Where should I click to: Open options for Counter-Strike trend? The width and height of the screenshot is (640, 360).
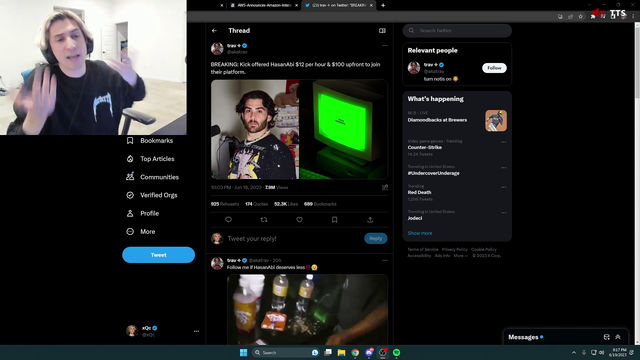coord(503,142)
